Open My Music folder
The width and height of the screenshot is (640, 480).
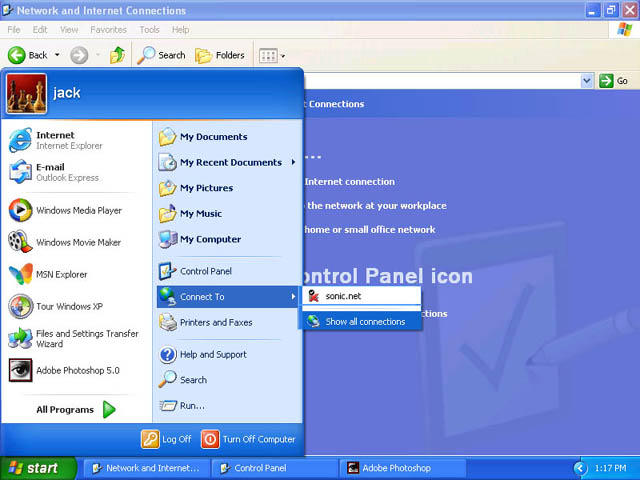click(190, 213)
